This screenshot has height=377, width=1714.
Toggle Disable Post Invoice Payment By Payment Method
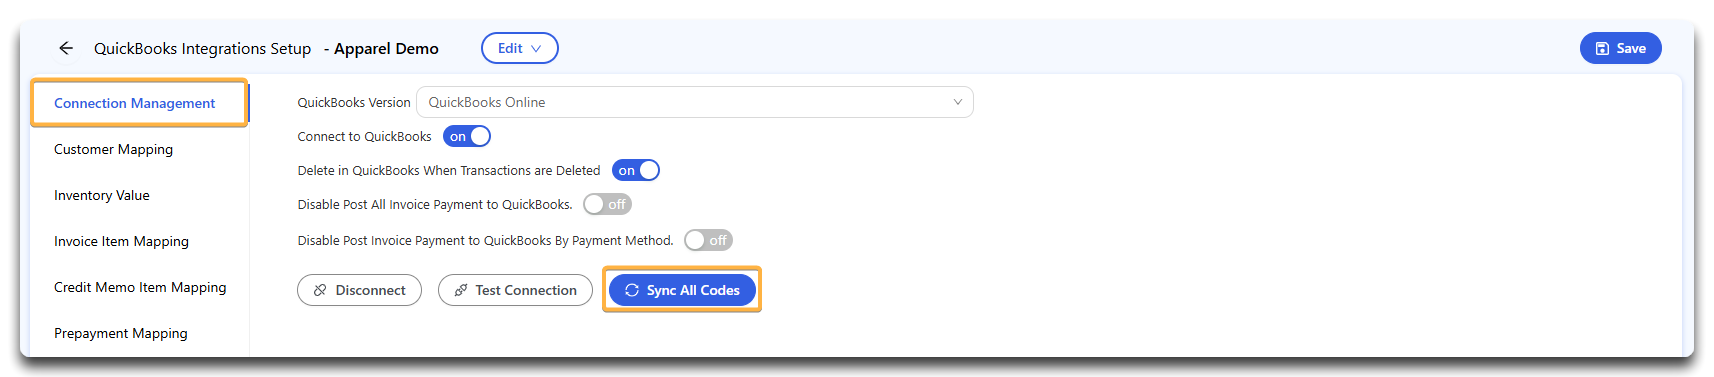708,240
